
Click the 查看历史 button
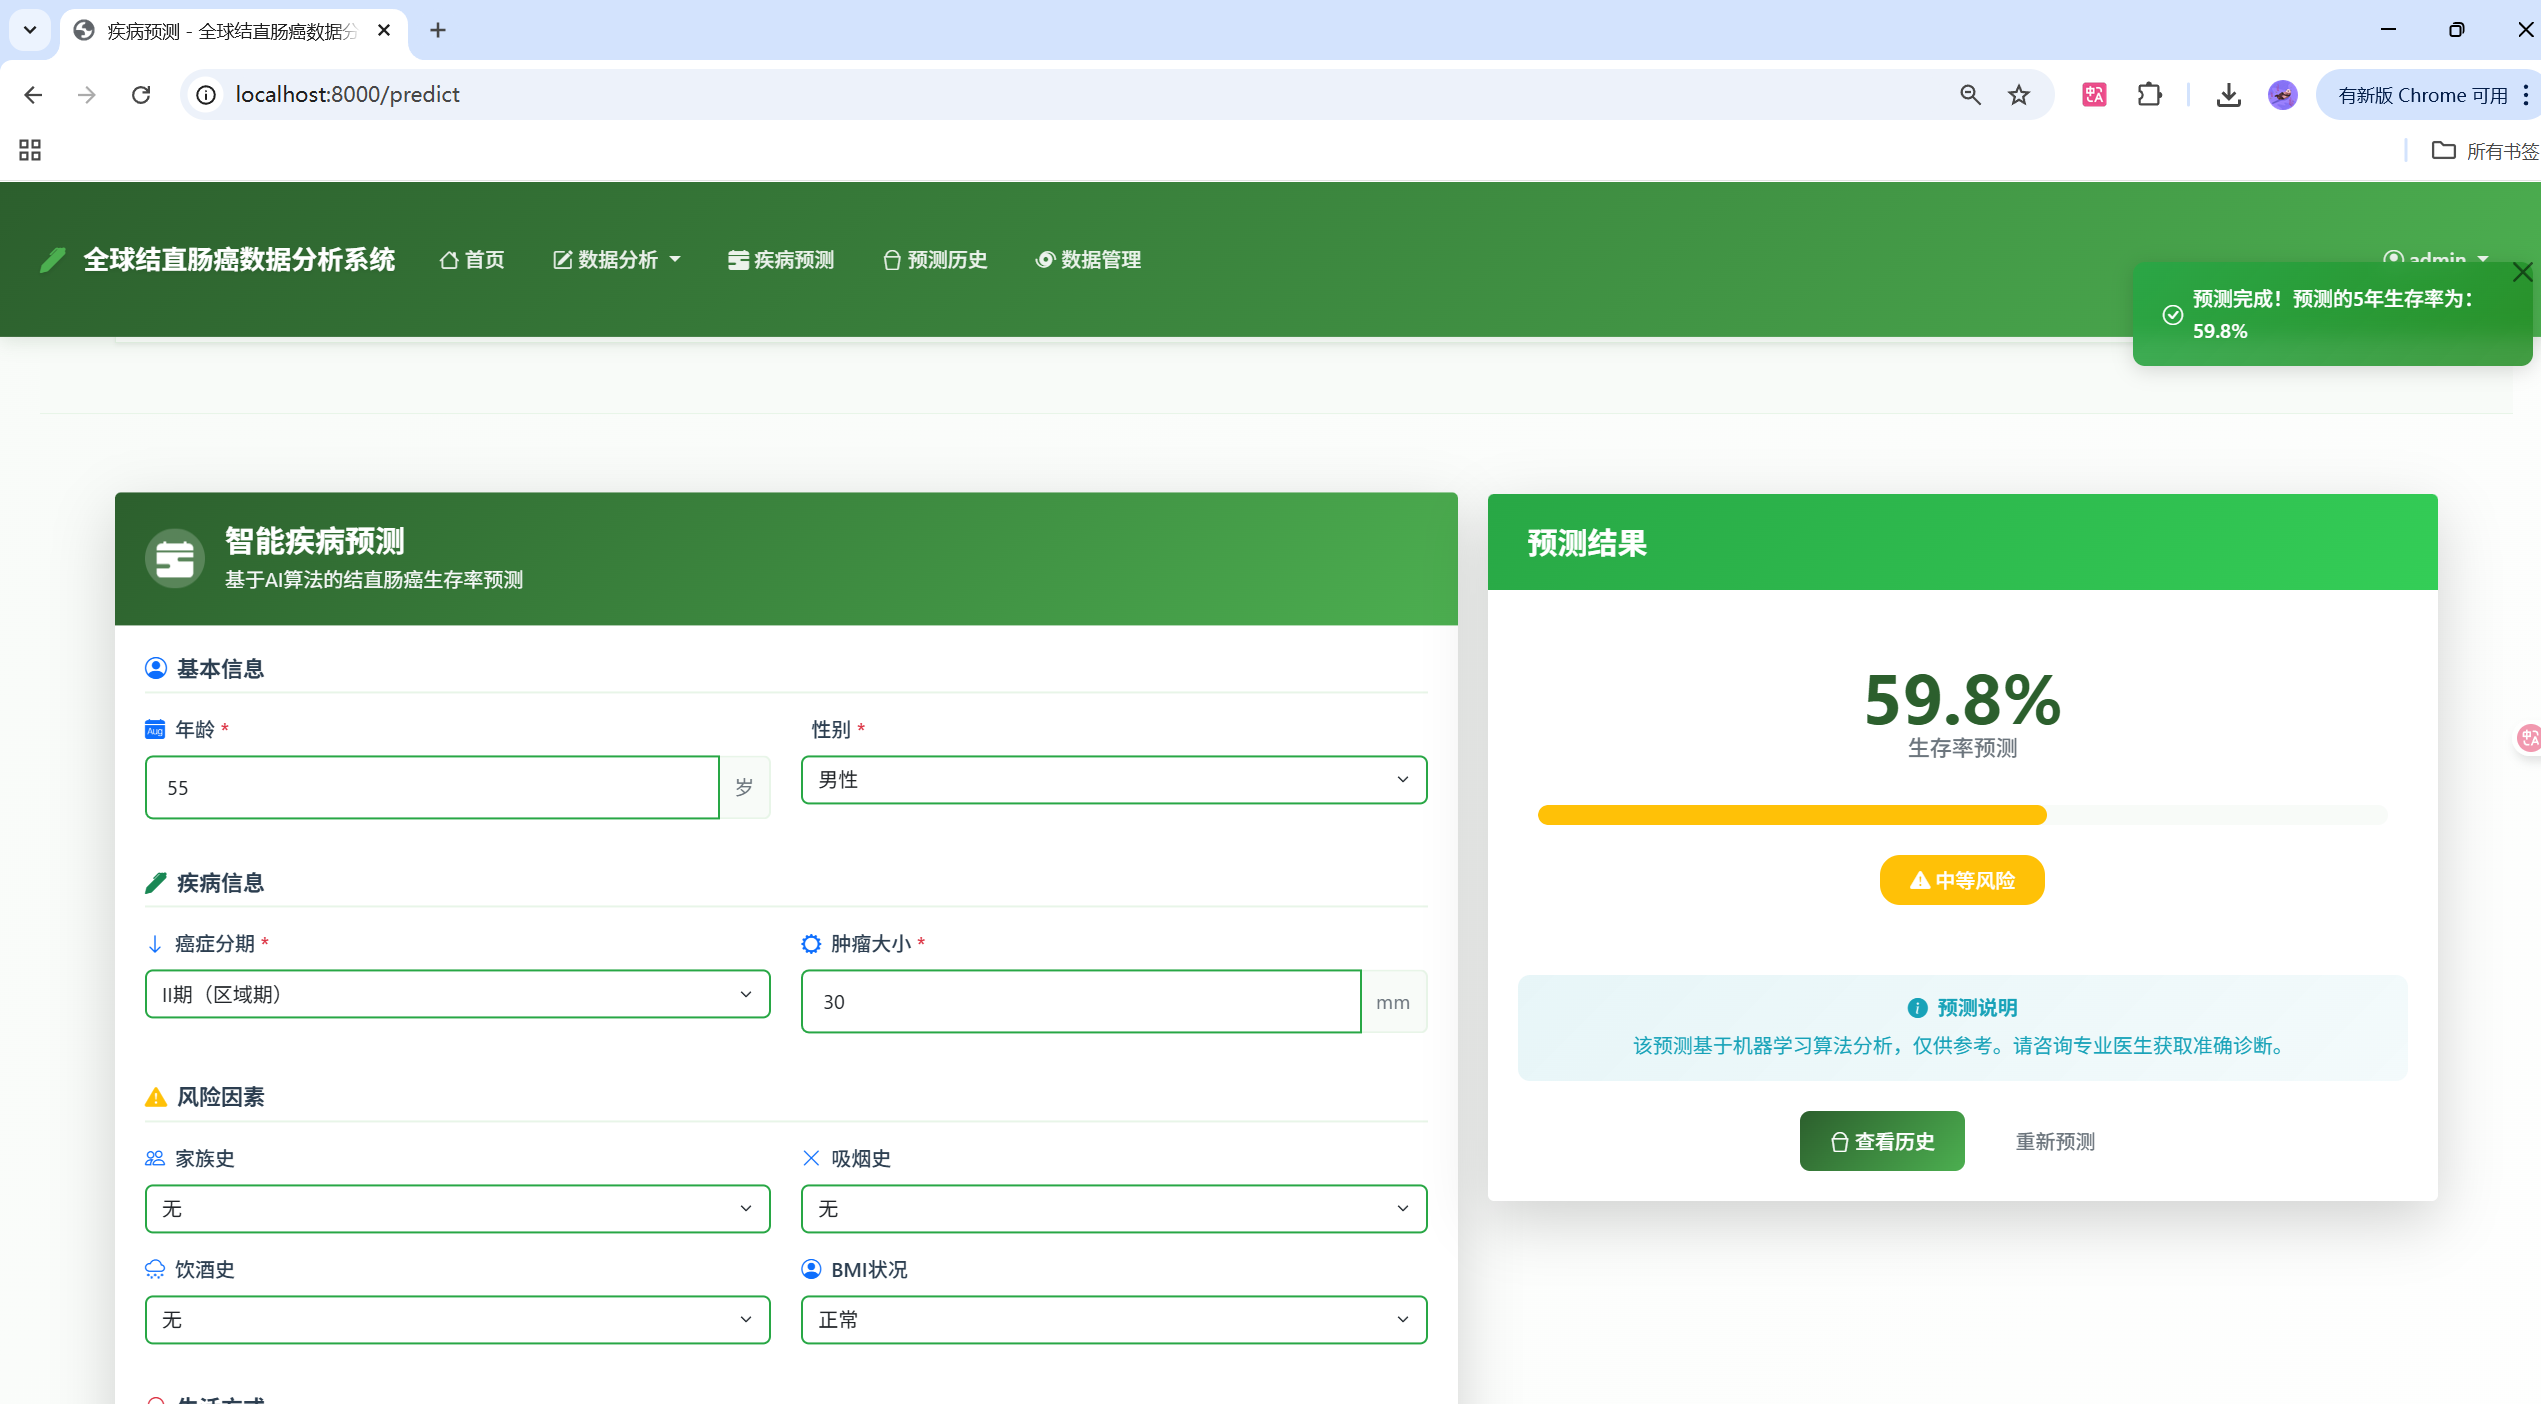[x=1881, y=1141]
